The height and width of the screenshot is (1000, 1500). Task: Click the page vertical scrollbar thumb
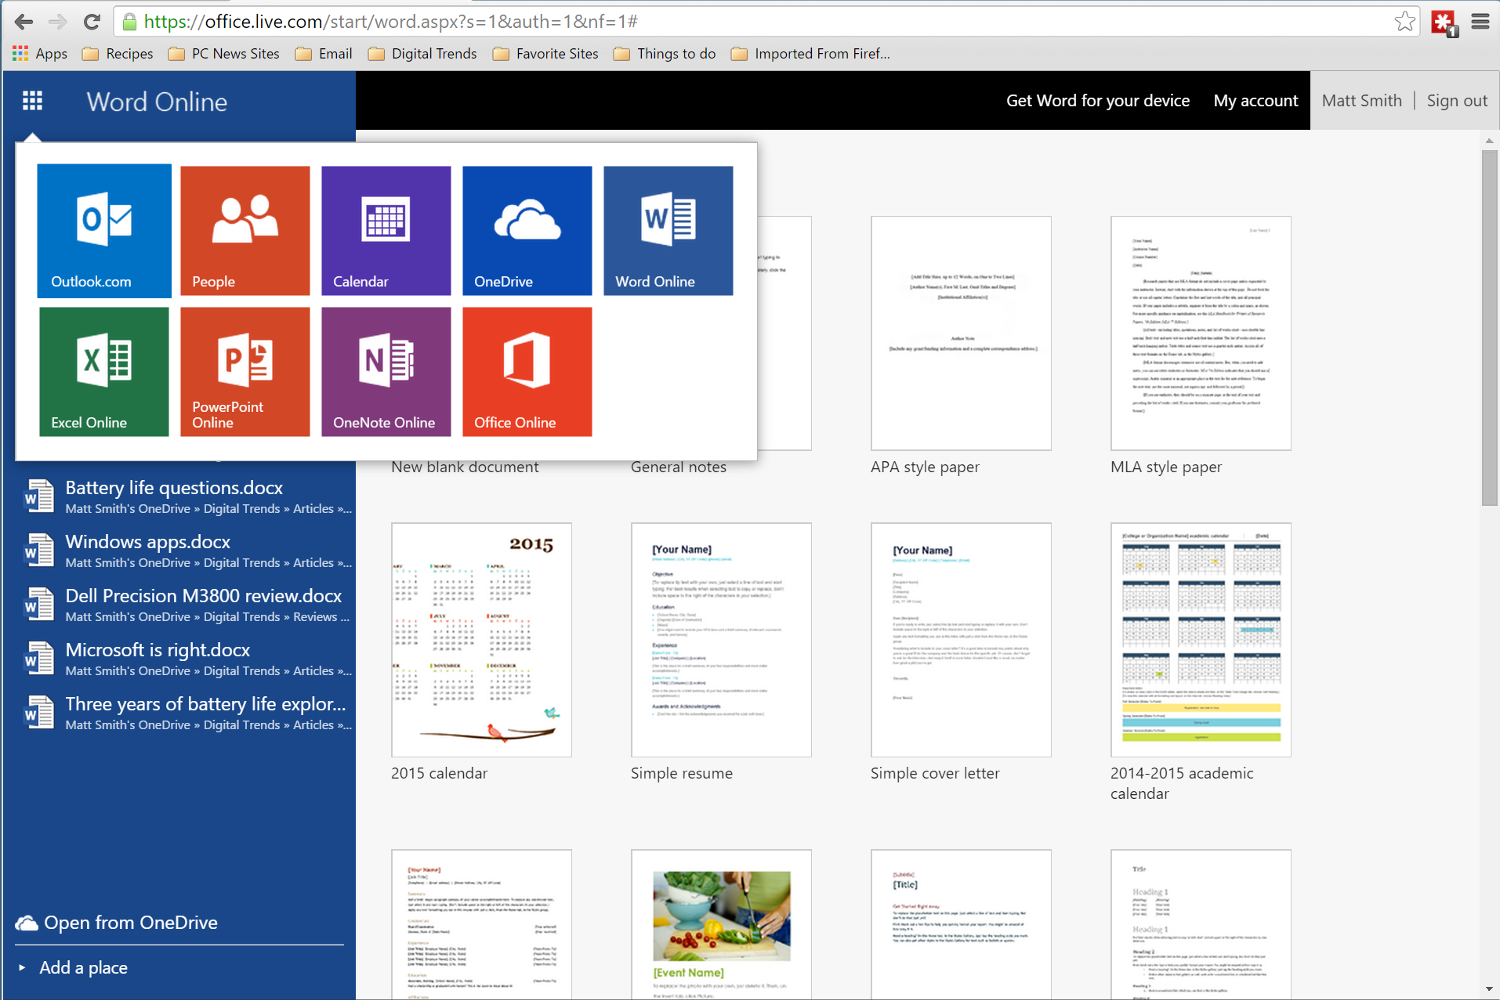coord(1490,328)
